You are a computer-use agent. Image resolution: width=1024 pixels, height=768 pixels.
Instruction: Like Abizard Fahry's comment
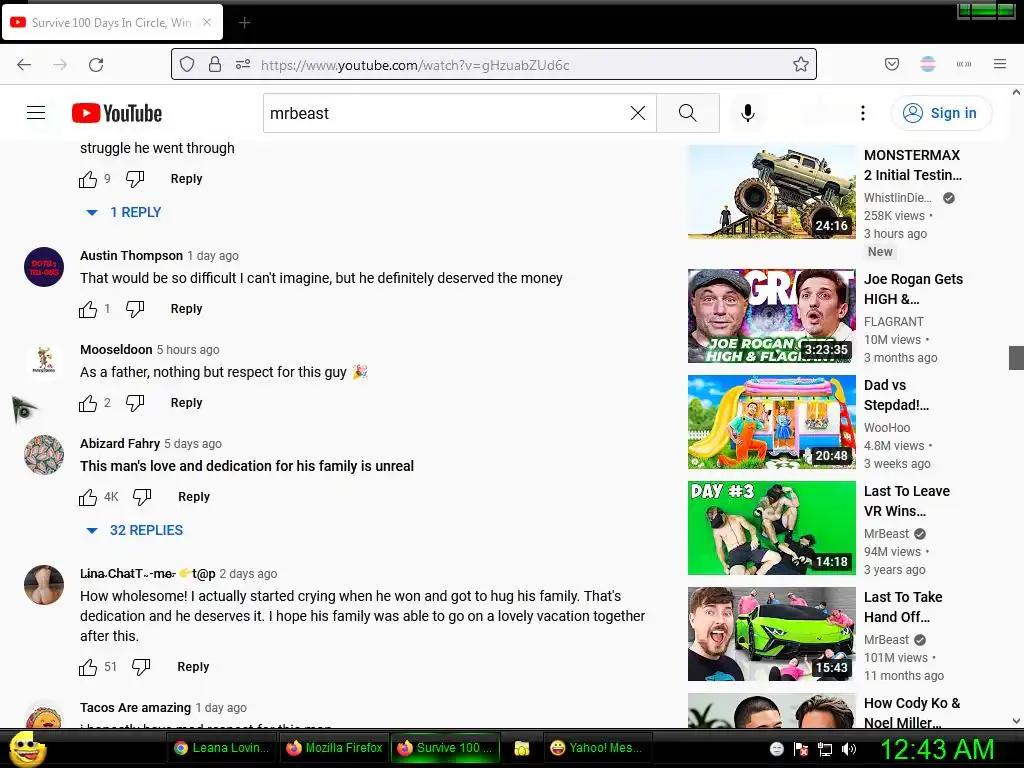pos(88,497)
